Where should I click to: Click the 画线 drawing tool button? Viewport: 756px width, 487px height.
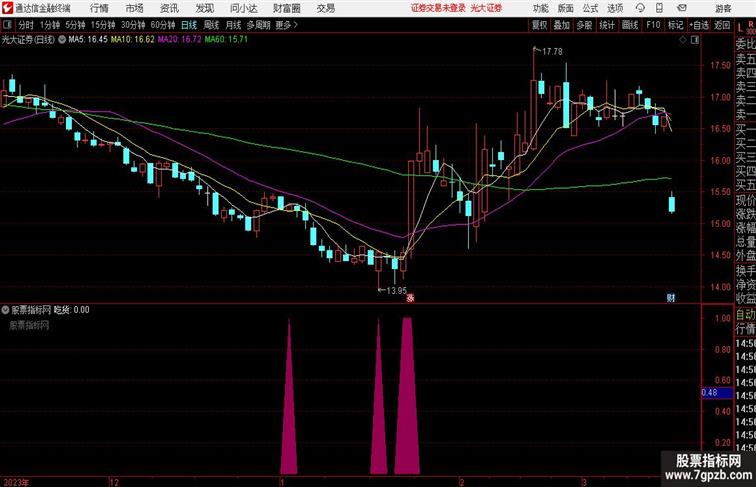coord(630,25)
